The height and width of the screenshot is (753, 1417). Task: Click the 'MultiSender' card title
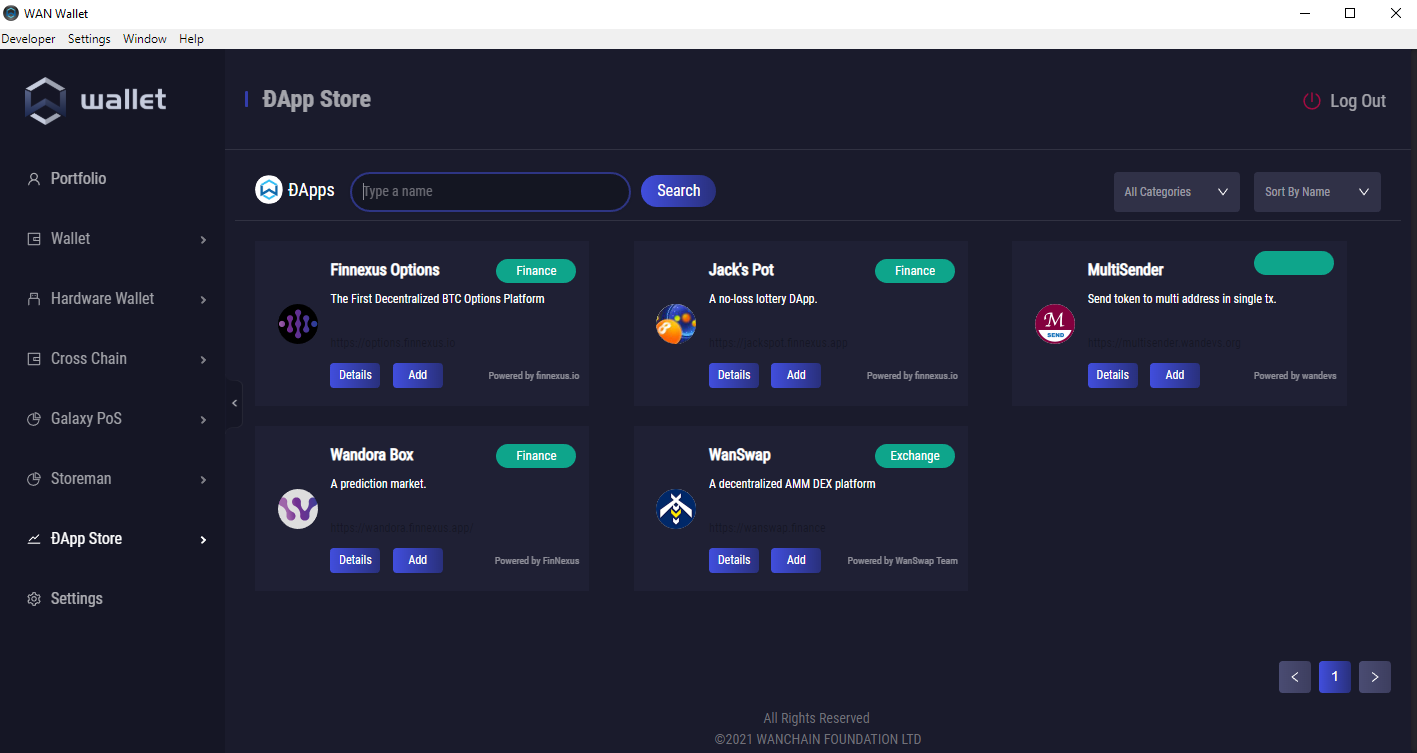1126,270
